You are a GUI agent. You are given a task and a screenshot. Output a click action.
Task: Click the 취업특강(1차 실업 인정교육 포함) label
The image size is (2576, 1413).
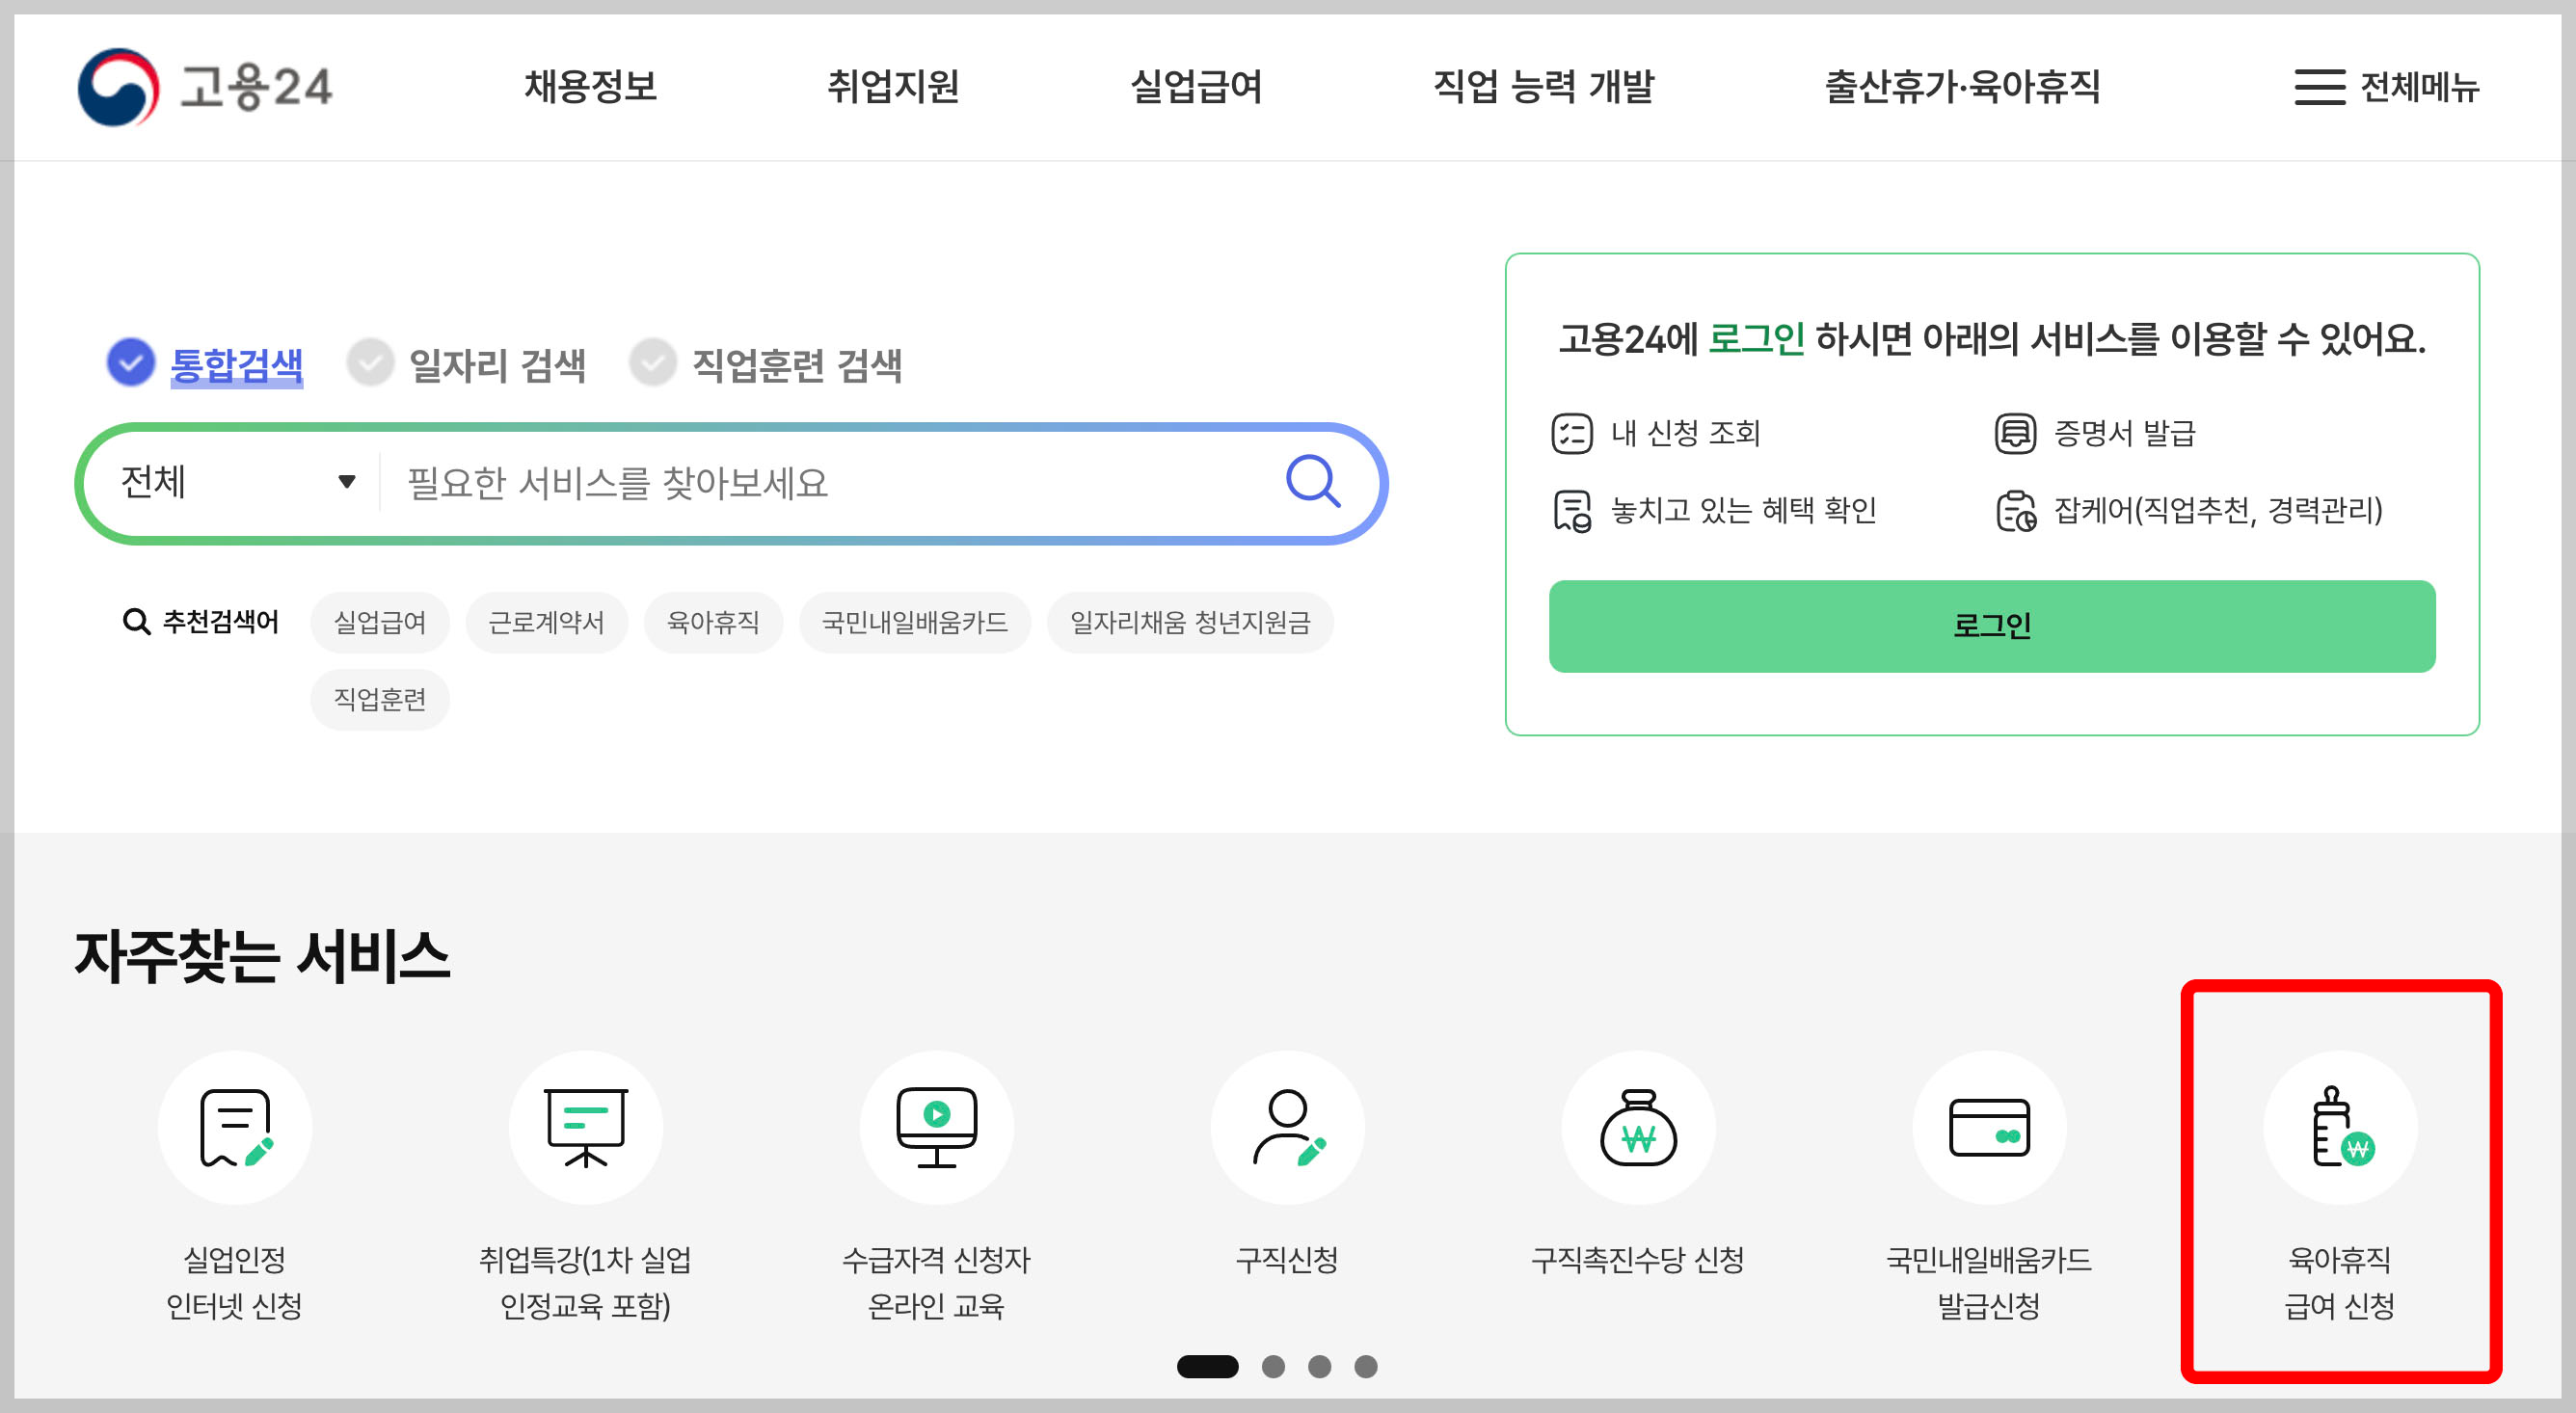coord(585,1282)
